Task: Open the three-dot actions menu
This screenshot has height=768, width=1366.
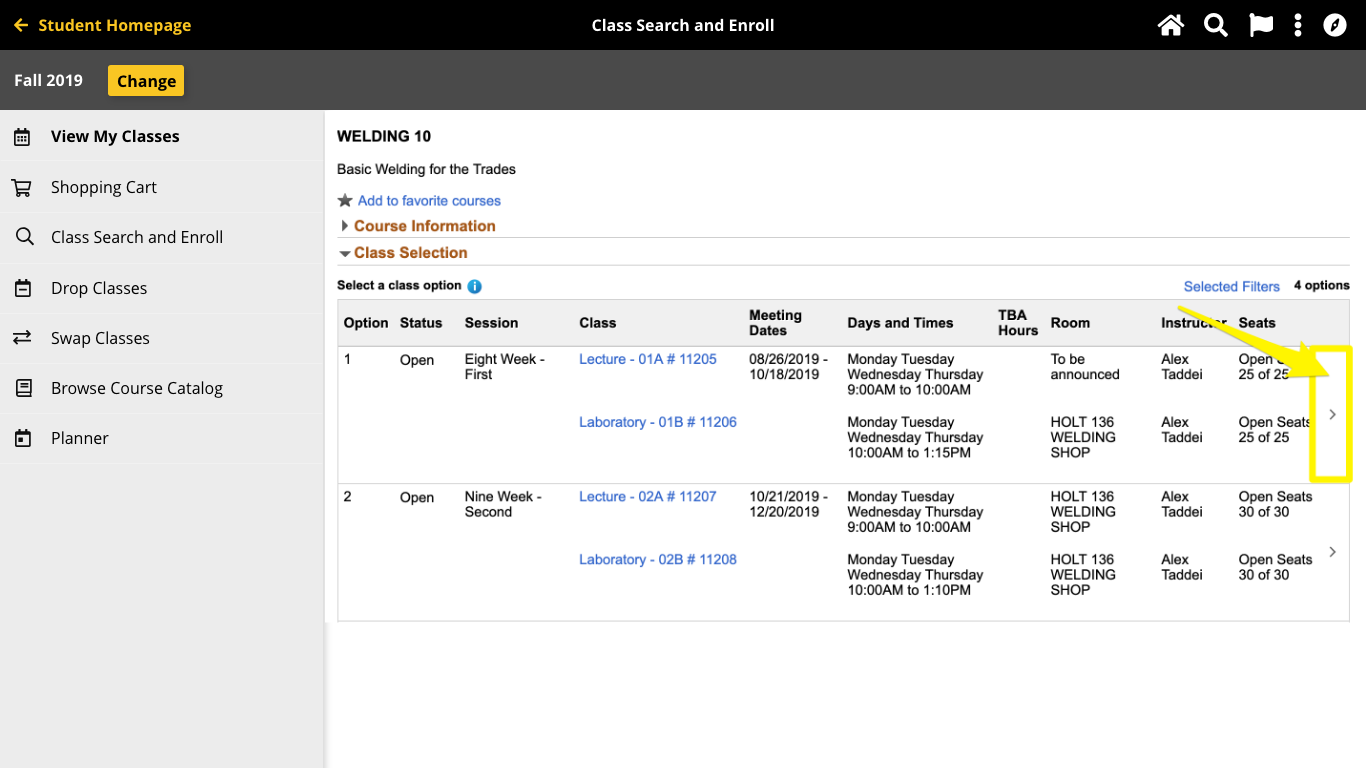Action: click(1298, 25)
